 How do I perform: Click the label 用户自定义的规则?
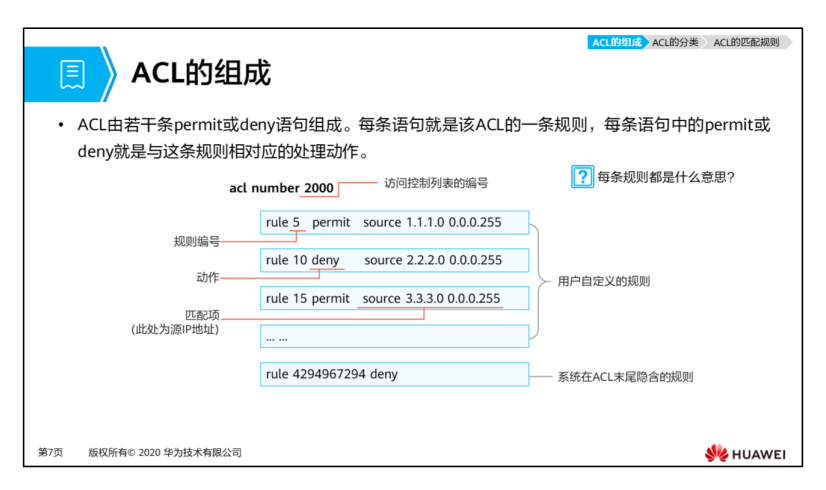[604, 281]
